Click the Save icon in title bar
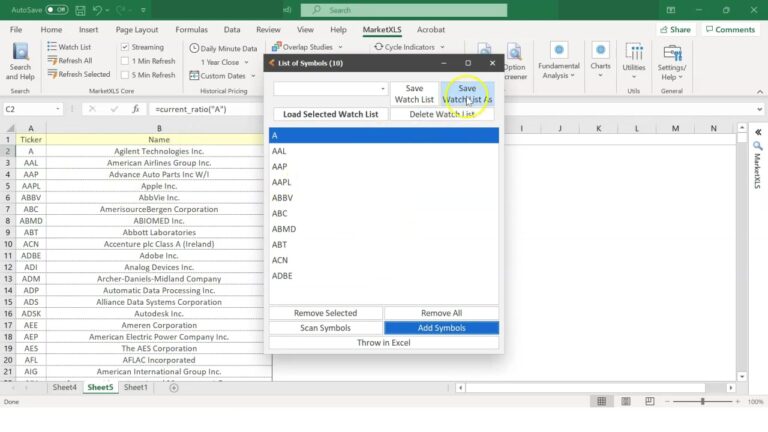 pyautogui.click(x=80, y=10)
